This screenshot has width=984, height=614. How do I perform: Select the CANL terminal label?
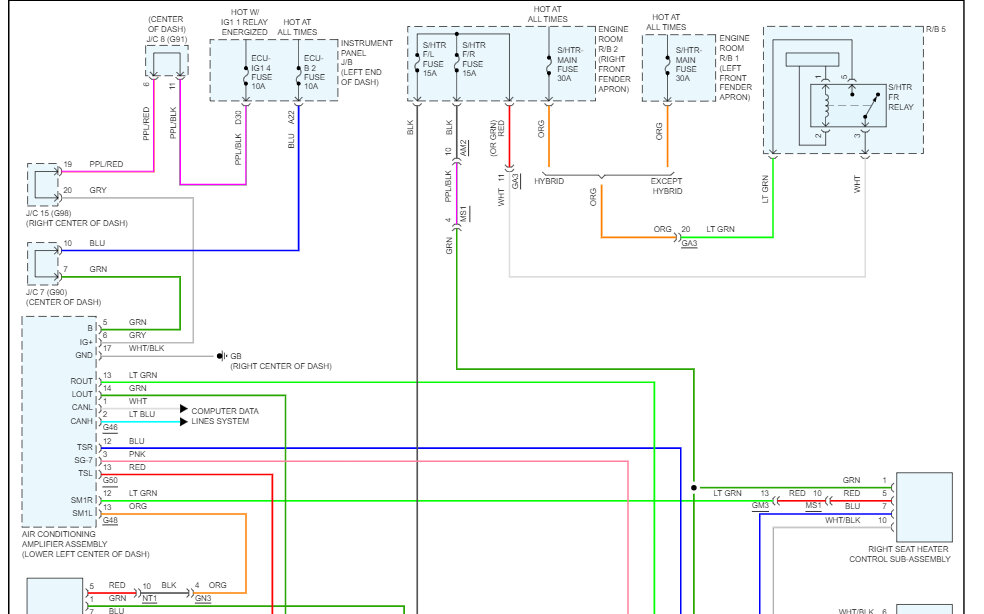[82, 407]
